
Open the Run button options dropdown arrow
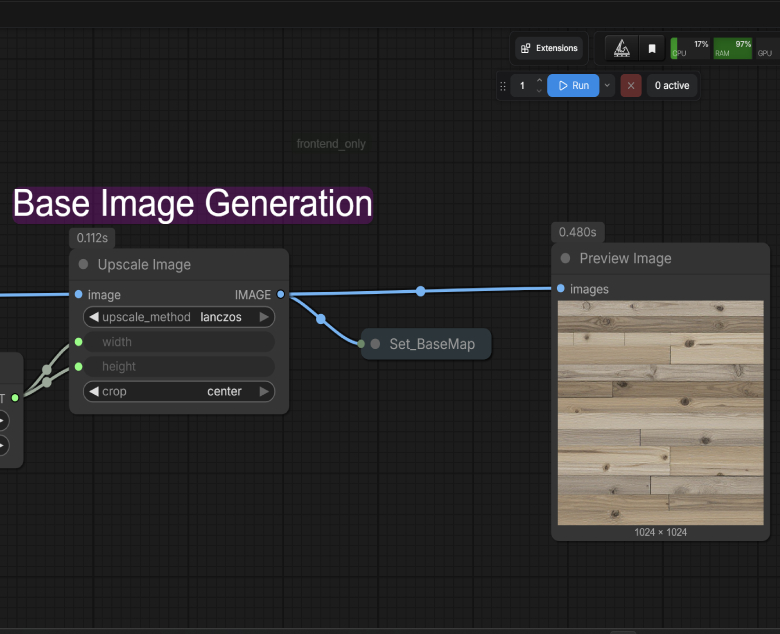tap(607, 86)
